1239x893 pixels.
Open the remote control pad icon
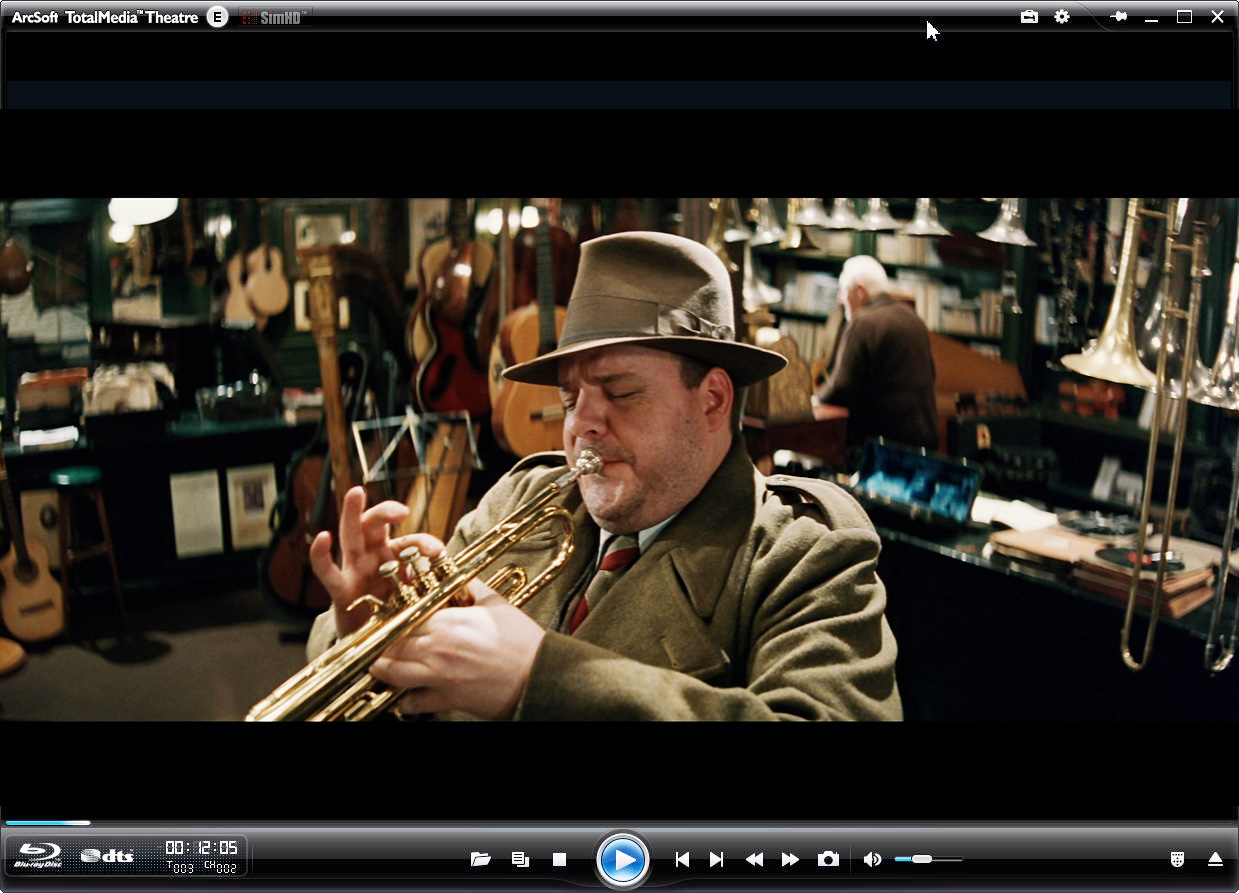click(1178, 859)
